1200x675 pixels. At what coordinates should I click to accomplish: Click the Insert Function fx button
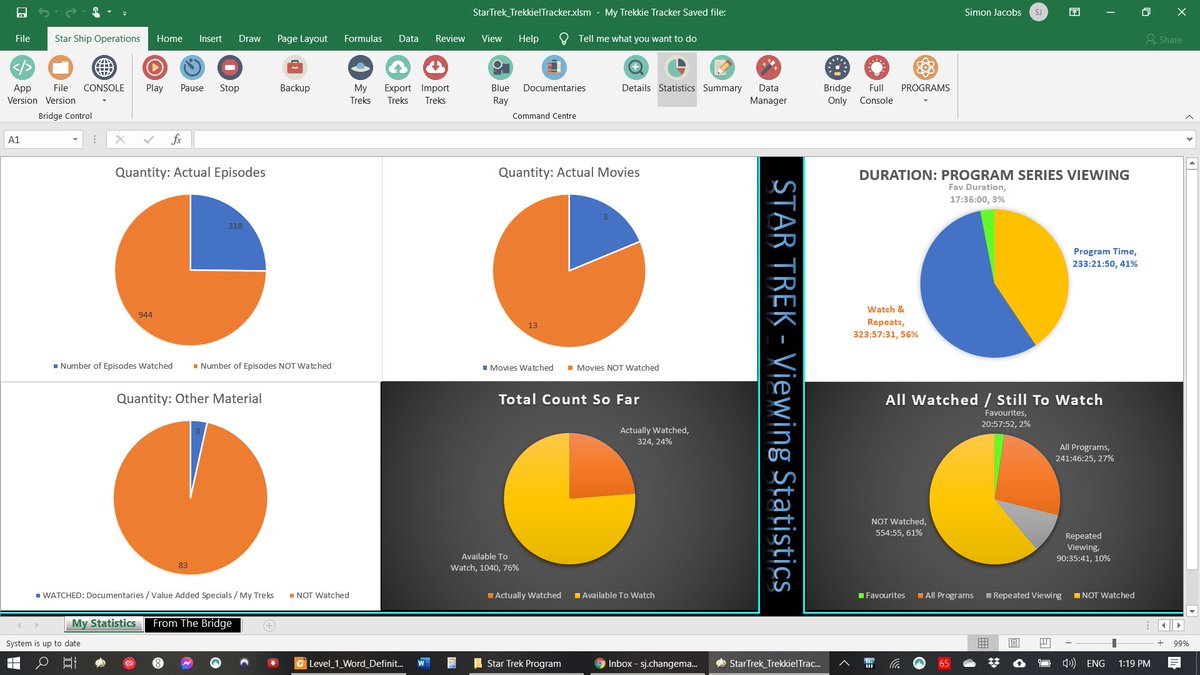[176, 140]
